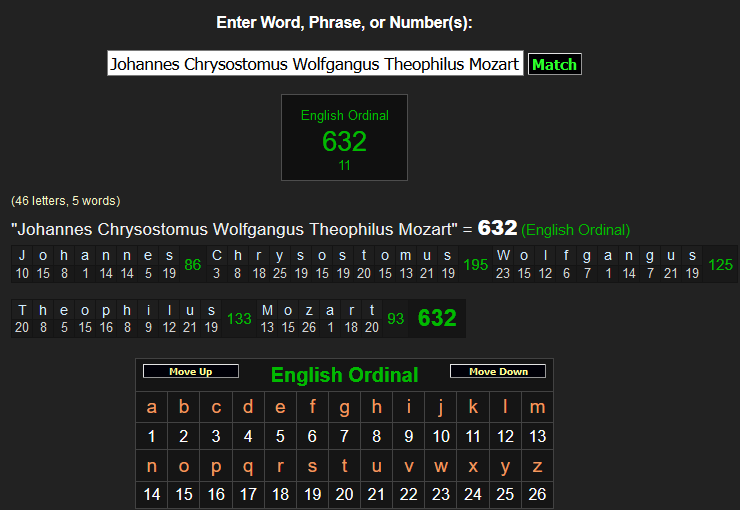Viewport: 740px width, 510px height.
Task: Click the word sum 93 for Mozart
Action: 395,319
